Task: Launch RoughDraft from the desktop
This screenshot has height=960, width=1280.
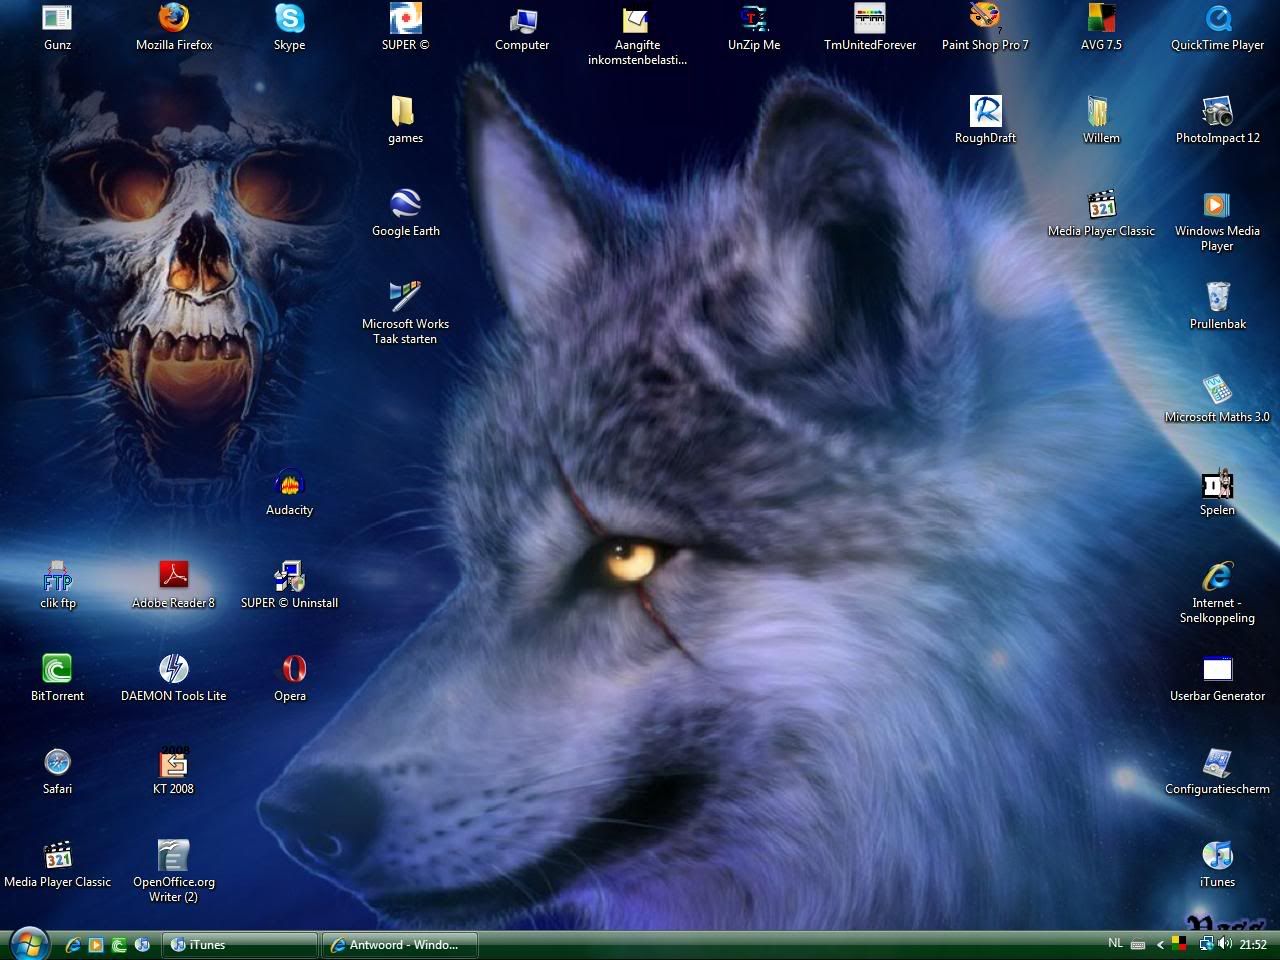Action: click(985, 120)
